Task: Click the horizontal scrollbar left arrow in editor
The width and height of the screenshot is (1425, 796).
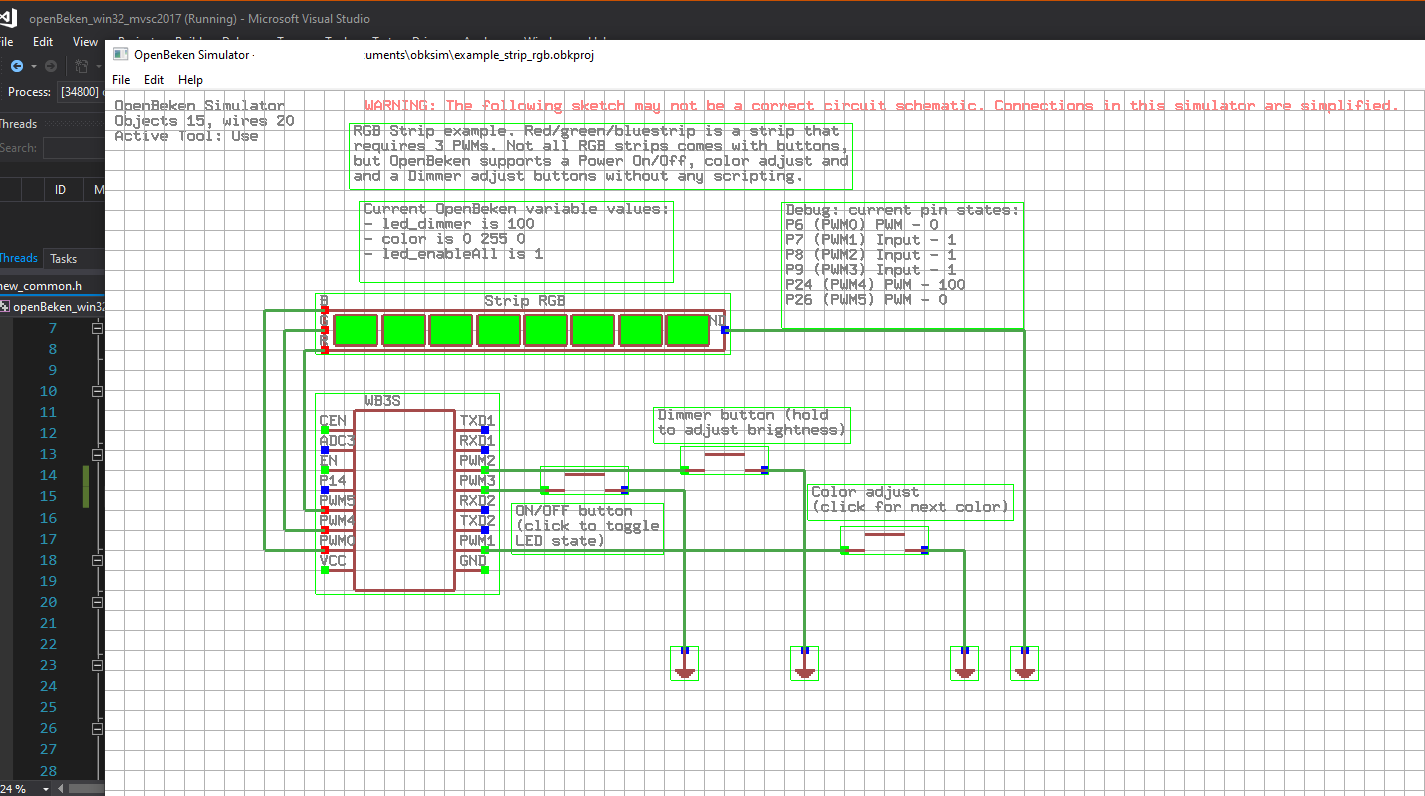Action: 61,789
